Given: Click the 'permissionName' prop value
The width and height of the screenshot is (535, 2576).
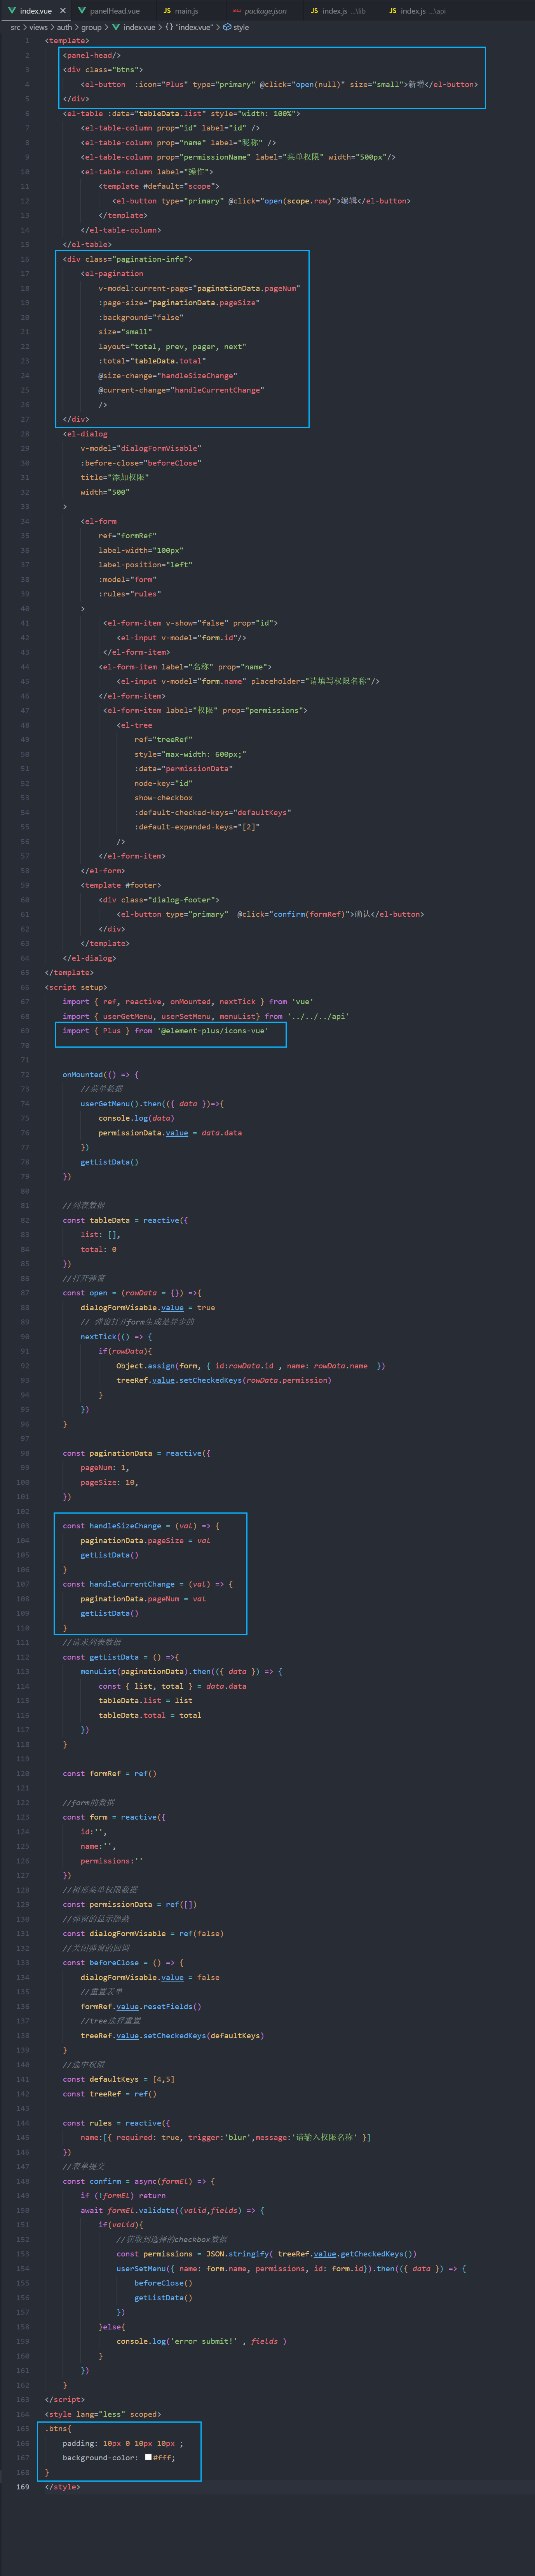Looking at the screenshot, I should [215, 157].
